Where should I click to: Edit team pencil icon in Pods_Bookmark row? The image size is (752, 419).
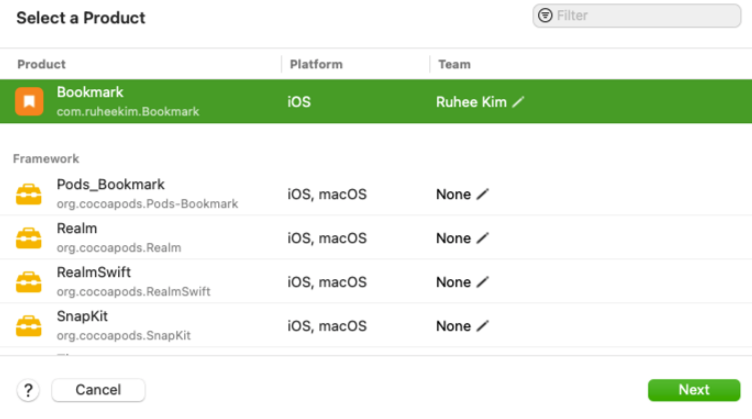482,194
